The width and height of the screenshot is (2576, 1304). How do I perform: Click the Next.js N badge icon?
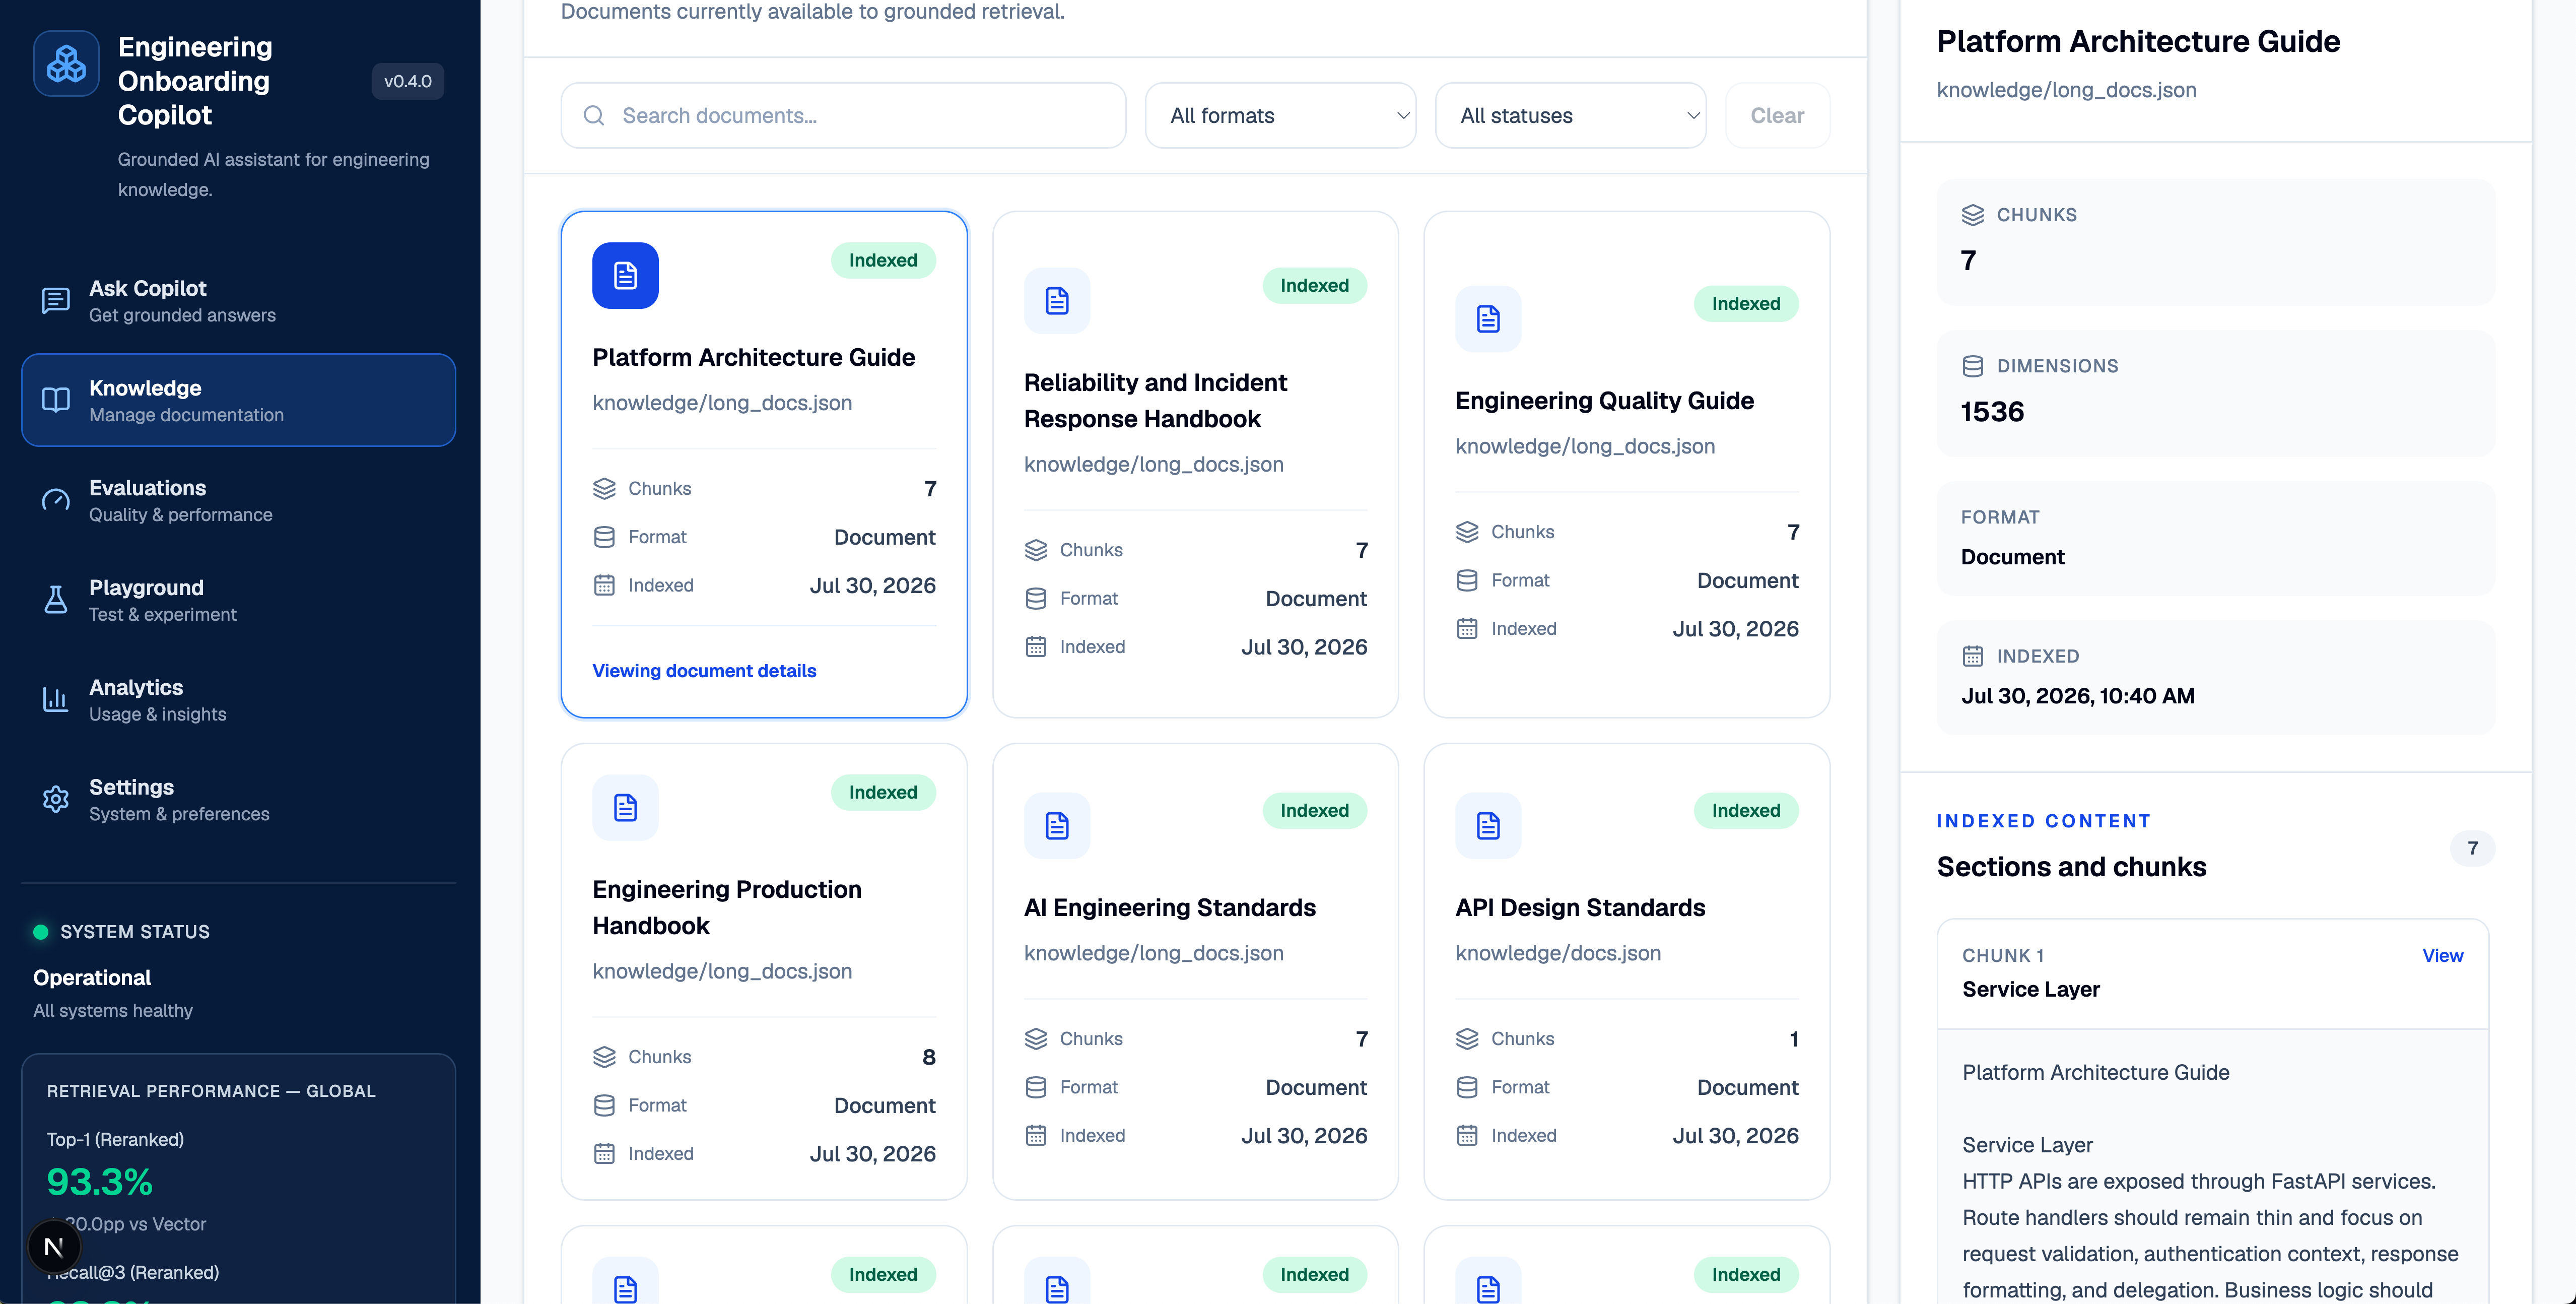(54, 1246)
